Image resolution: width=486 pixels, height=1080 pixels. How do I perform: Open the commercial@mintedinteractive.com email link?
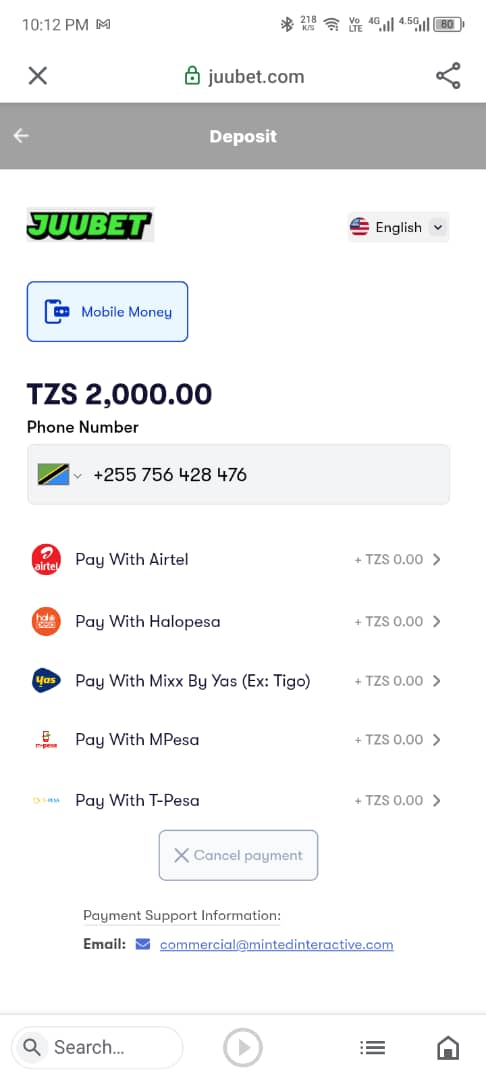(x=276, y=944)
